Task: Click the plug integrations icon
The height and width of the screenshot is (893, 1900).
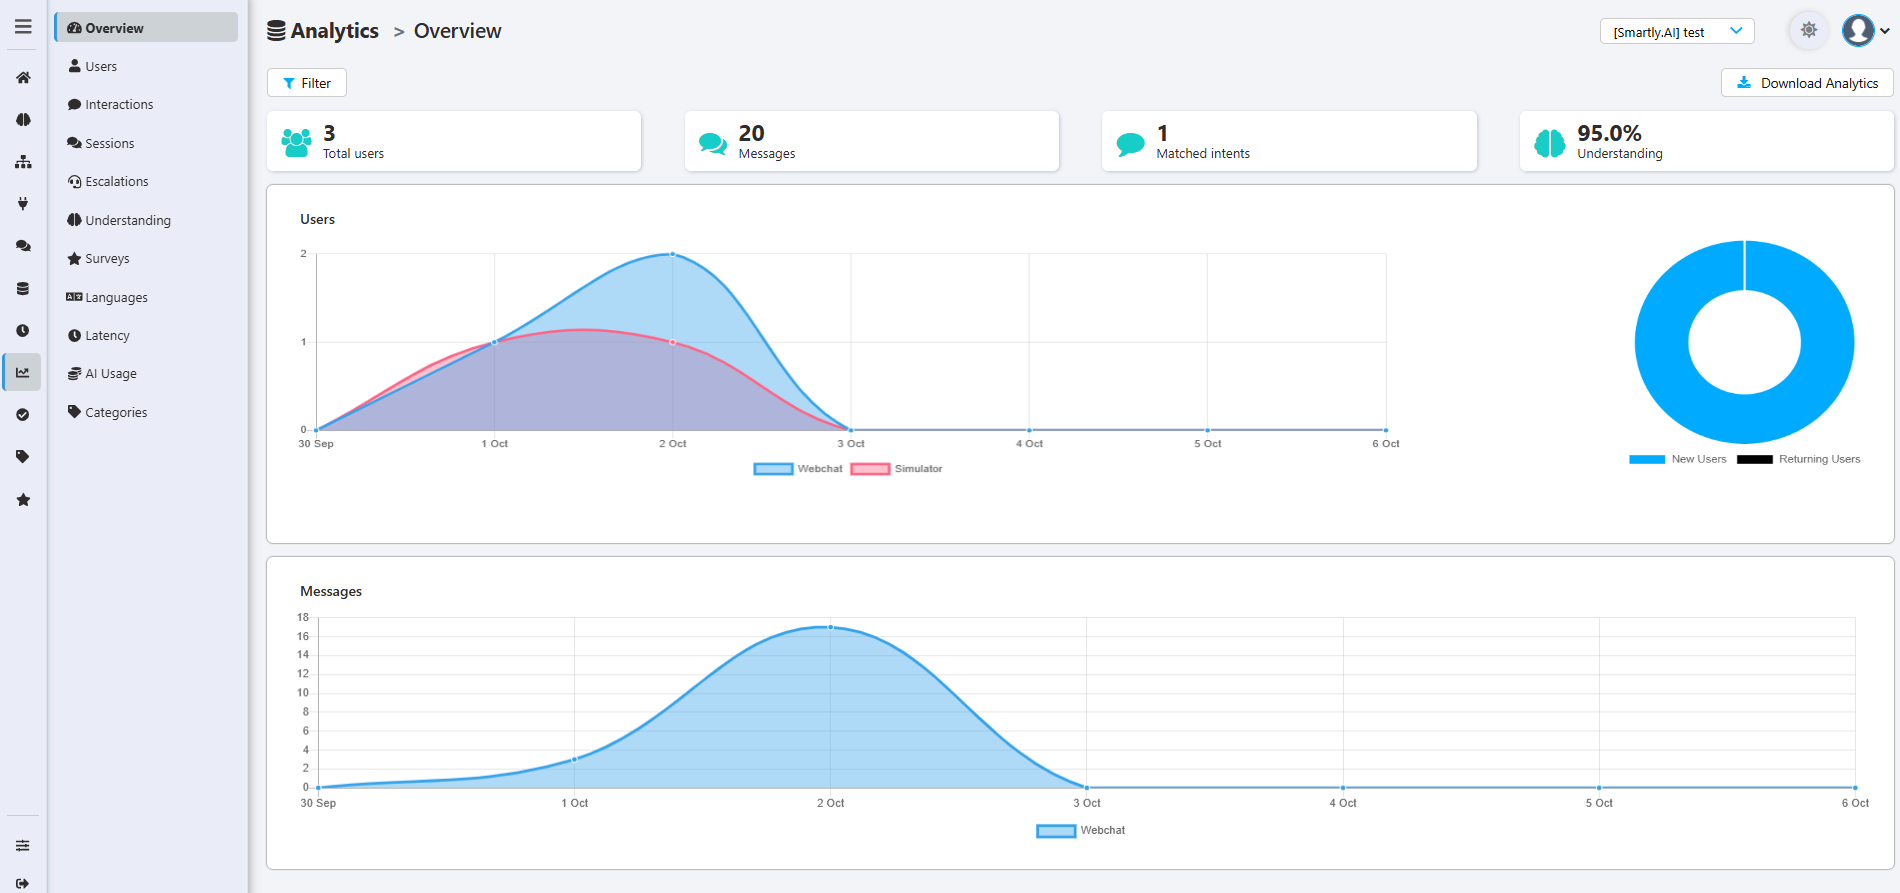Action: (23, 204)
